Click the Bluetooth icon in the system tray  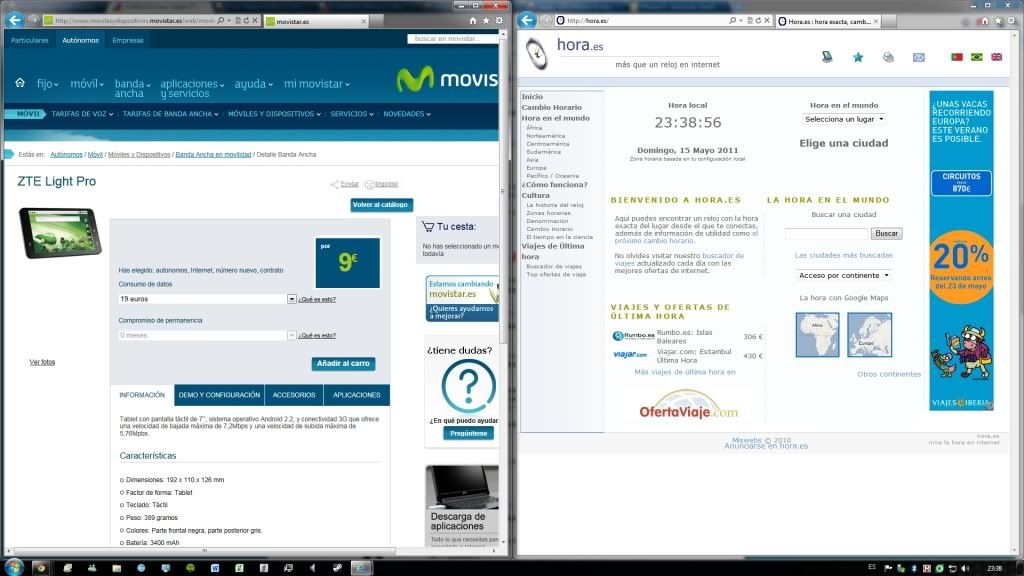[x=914, y=568]
